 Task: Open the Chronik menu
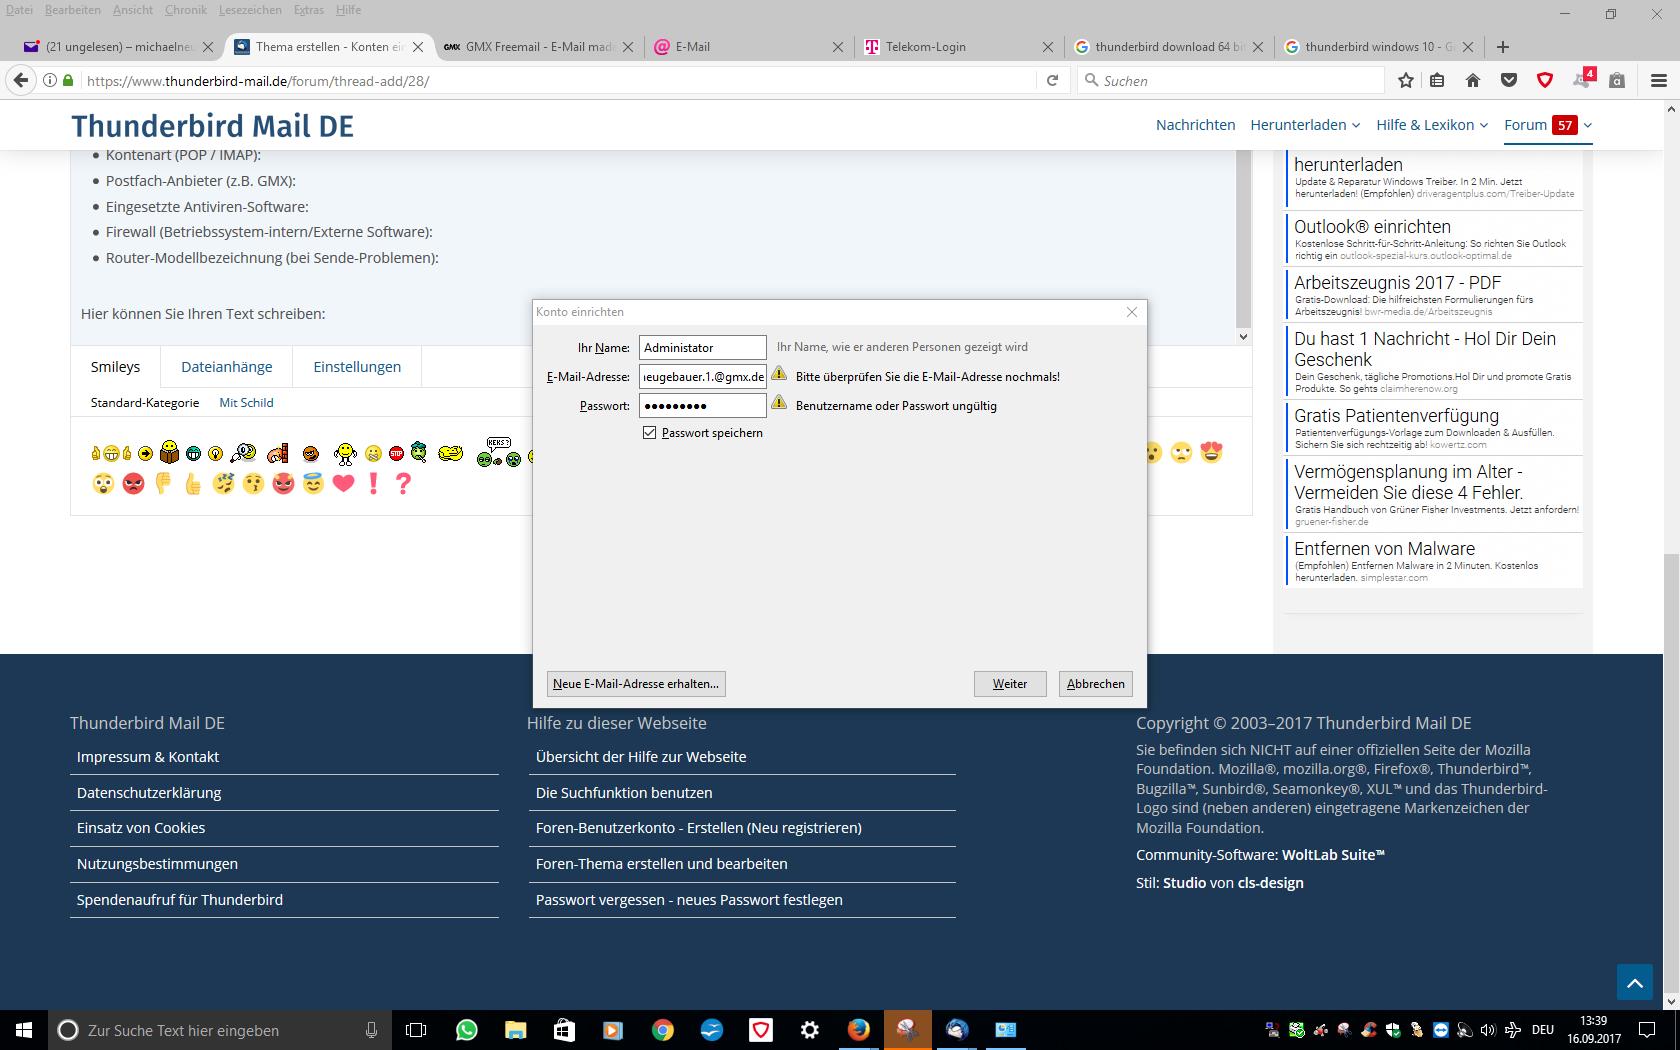(x=185, y=10)
